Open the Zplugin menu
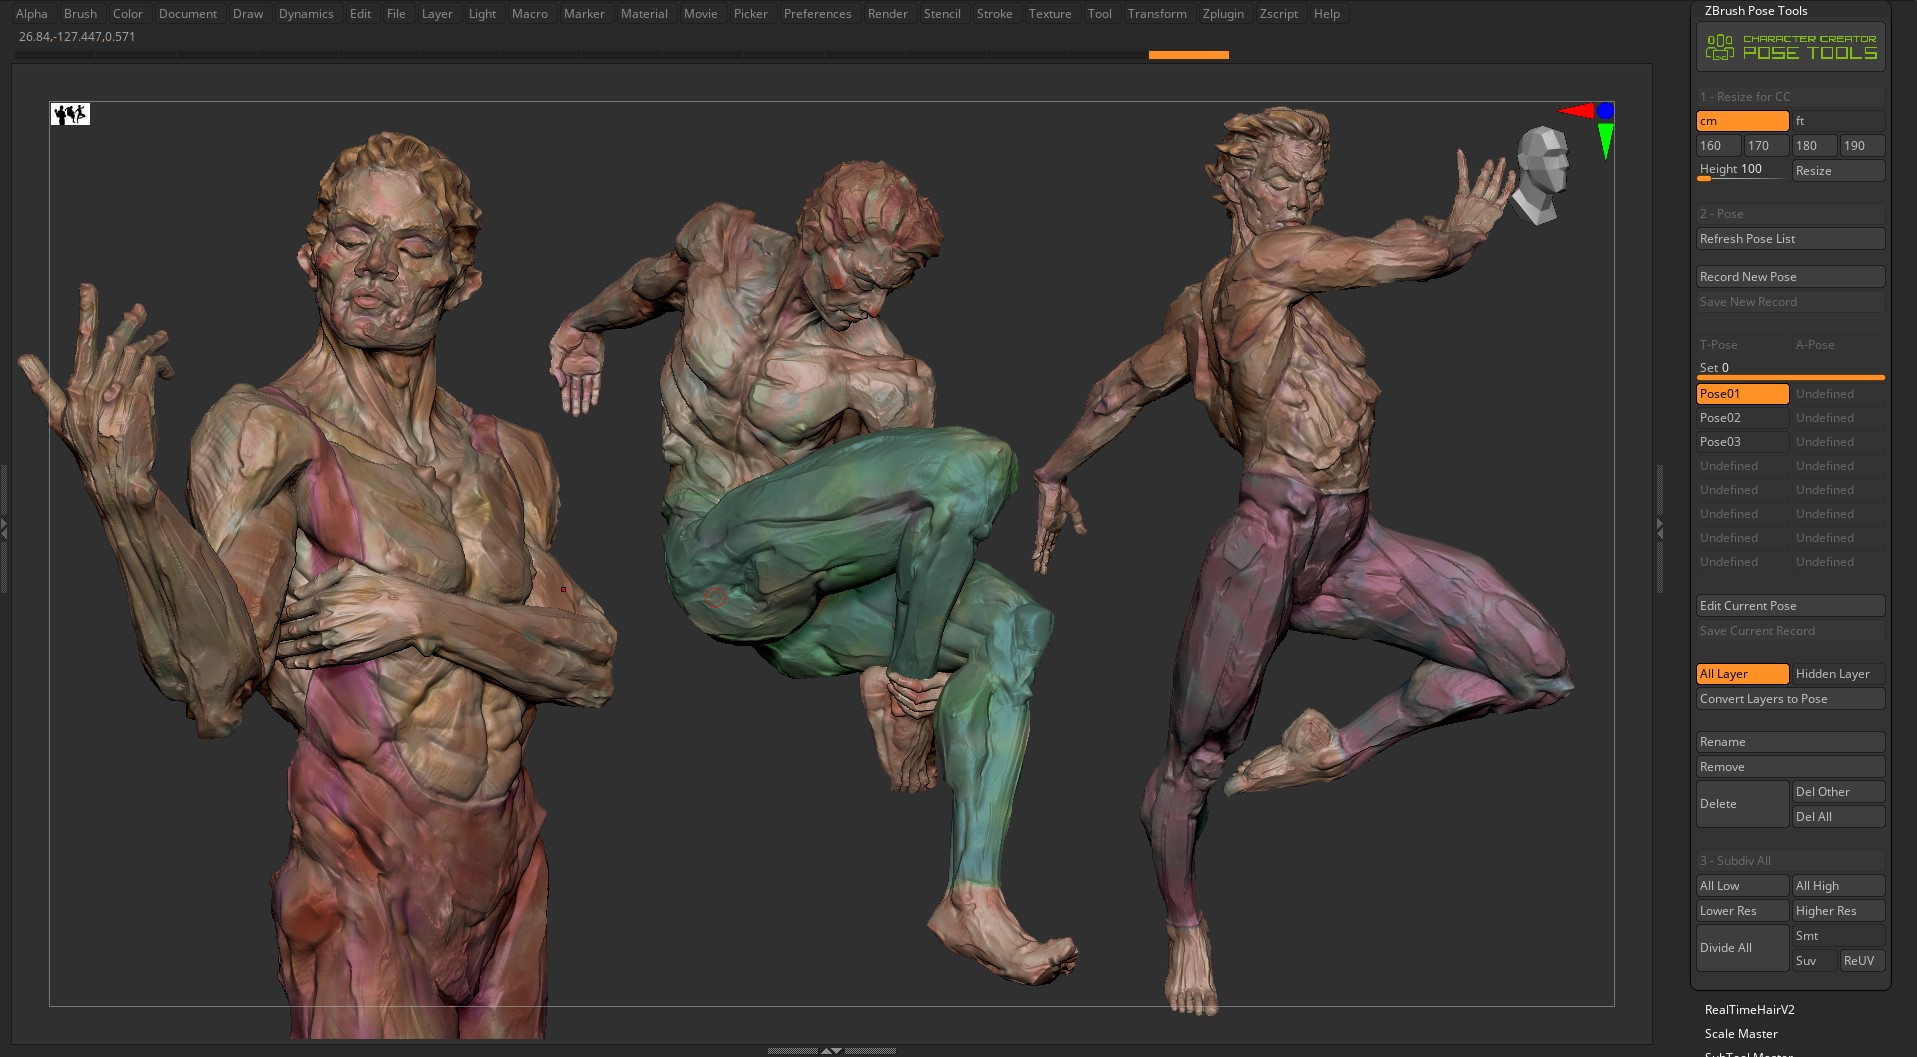This screenshot has height=1057, width=1917. coord(1222,14)
